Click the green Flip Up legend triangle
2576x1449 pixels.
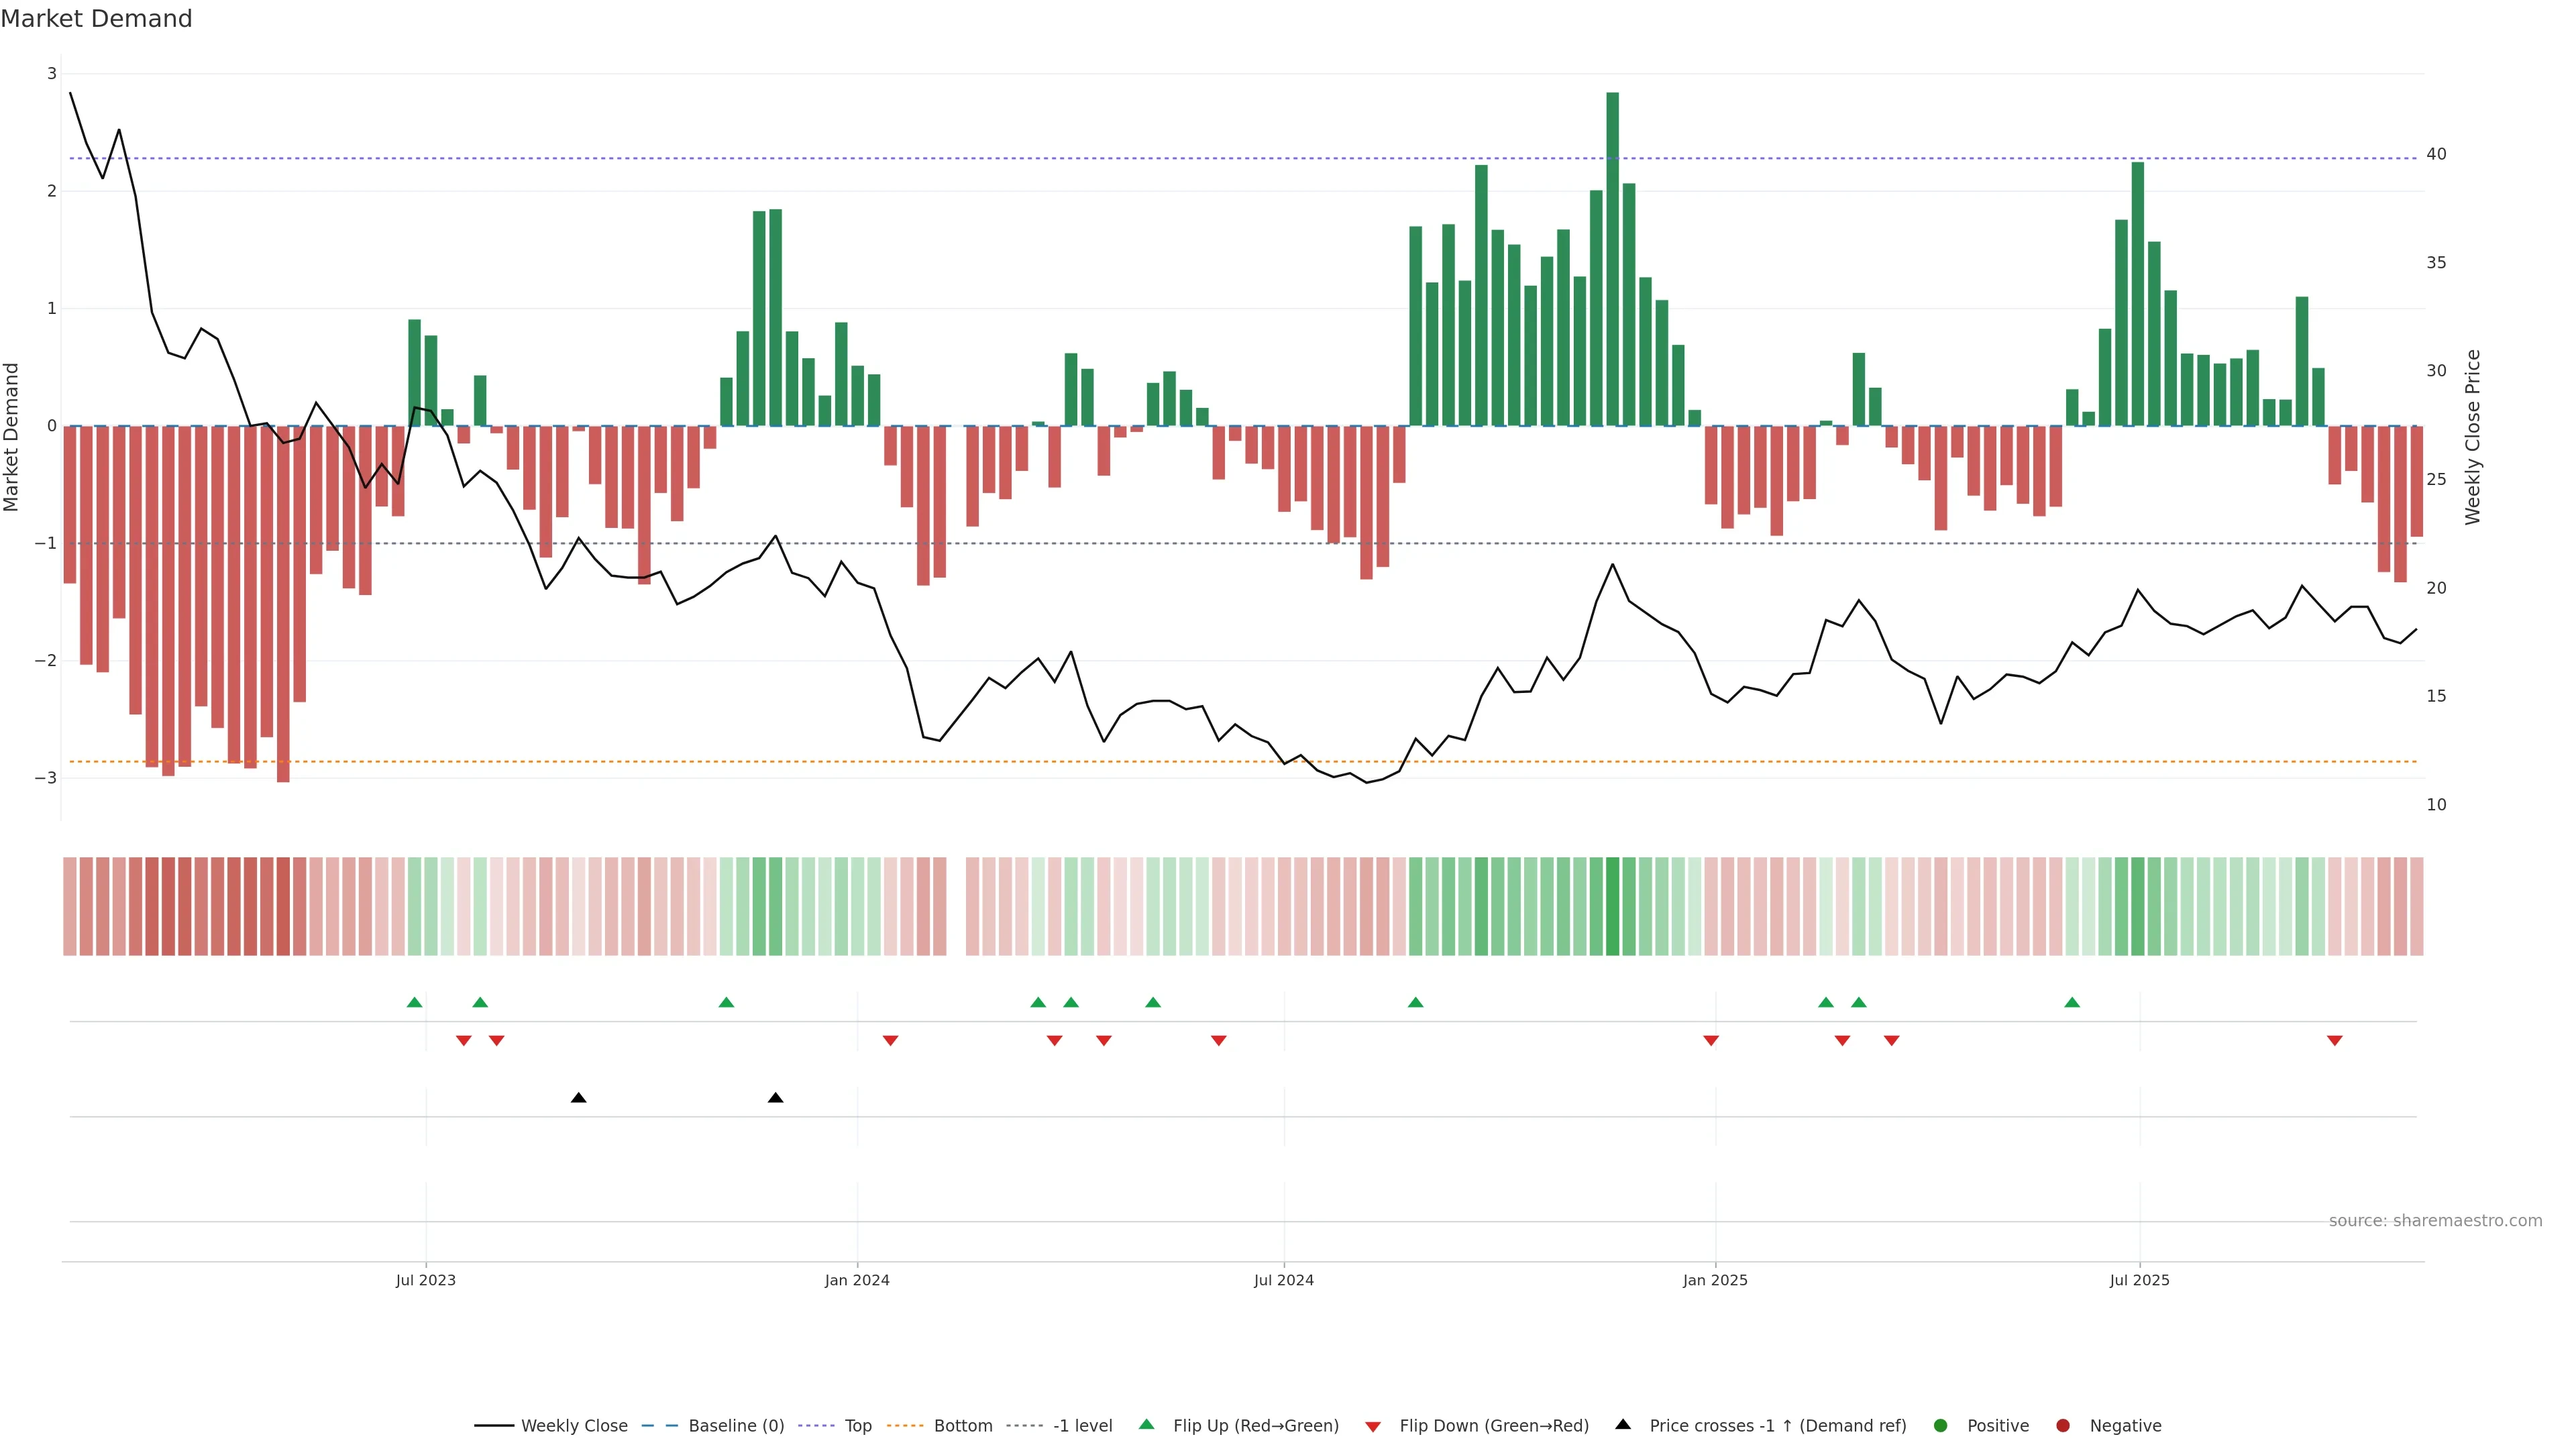pos(1147,1425)
